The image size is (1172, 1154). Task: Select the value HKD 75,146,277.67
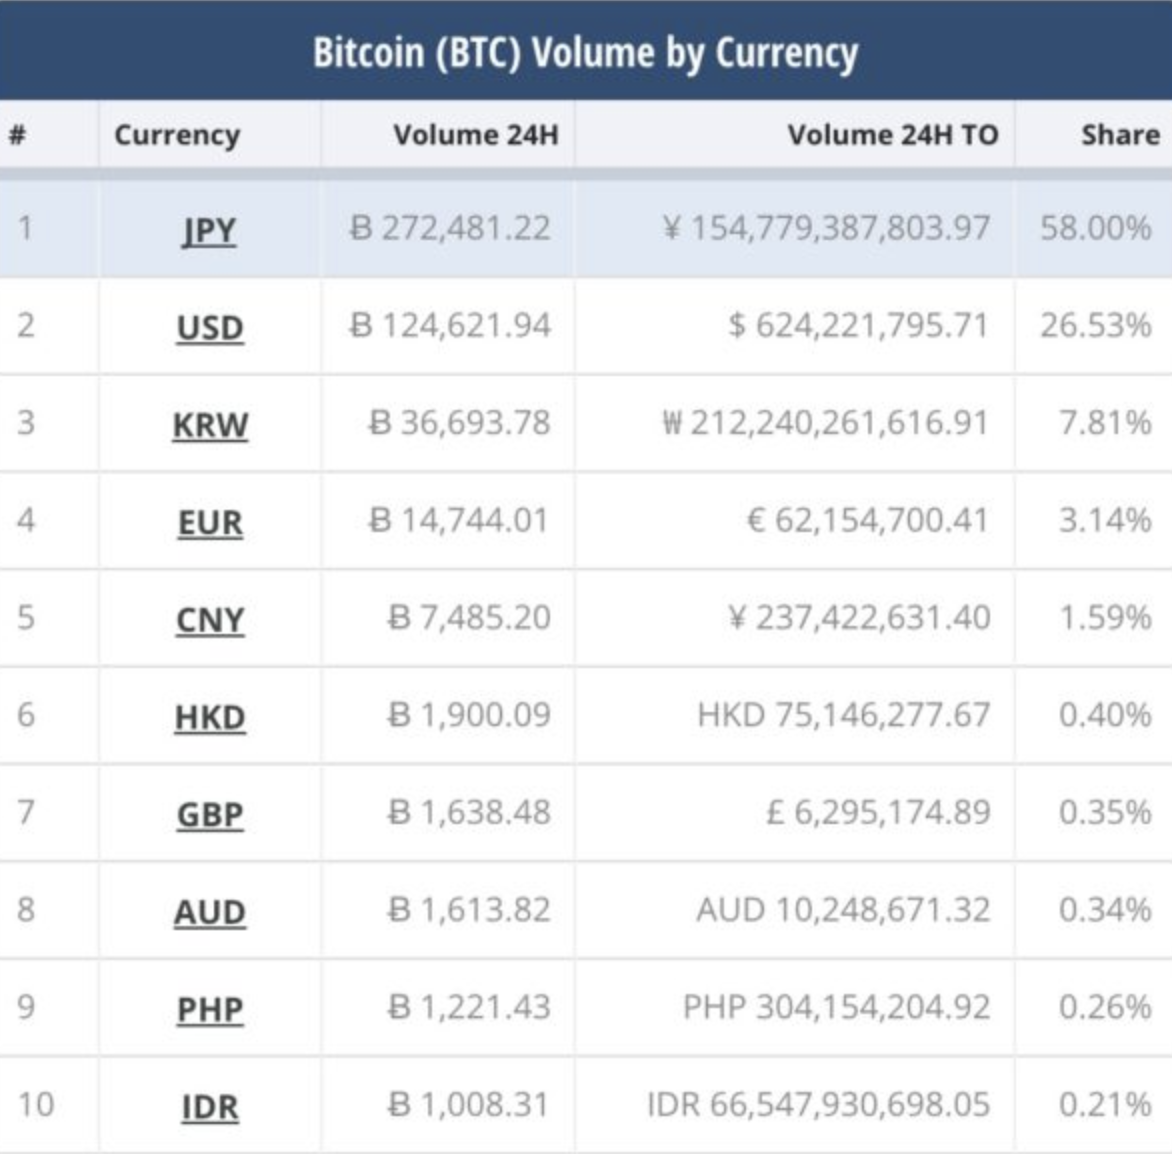click(844, 715)
